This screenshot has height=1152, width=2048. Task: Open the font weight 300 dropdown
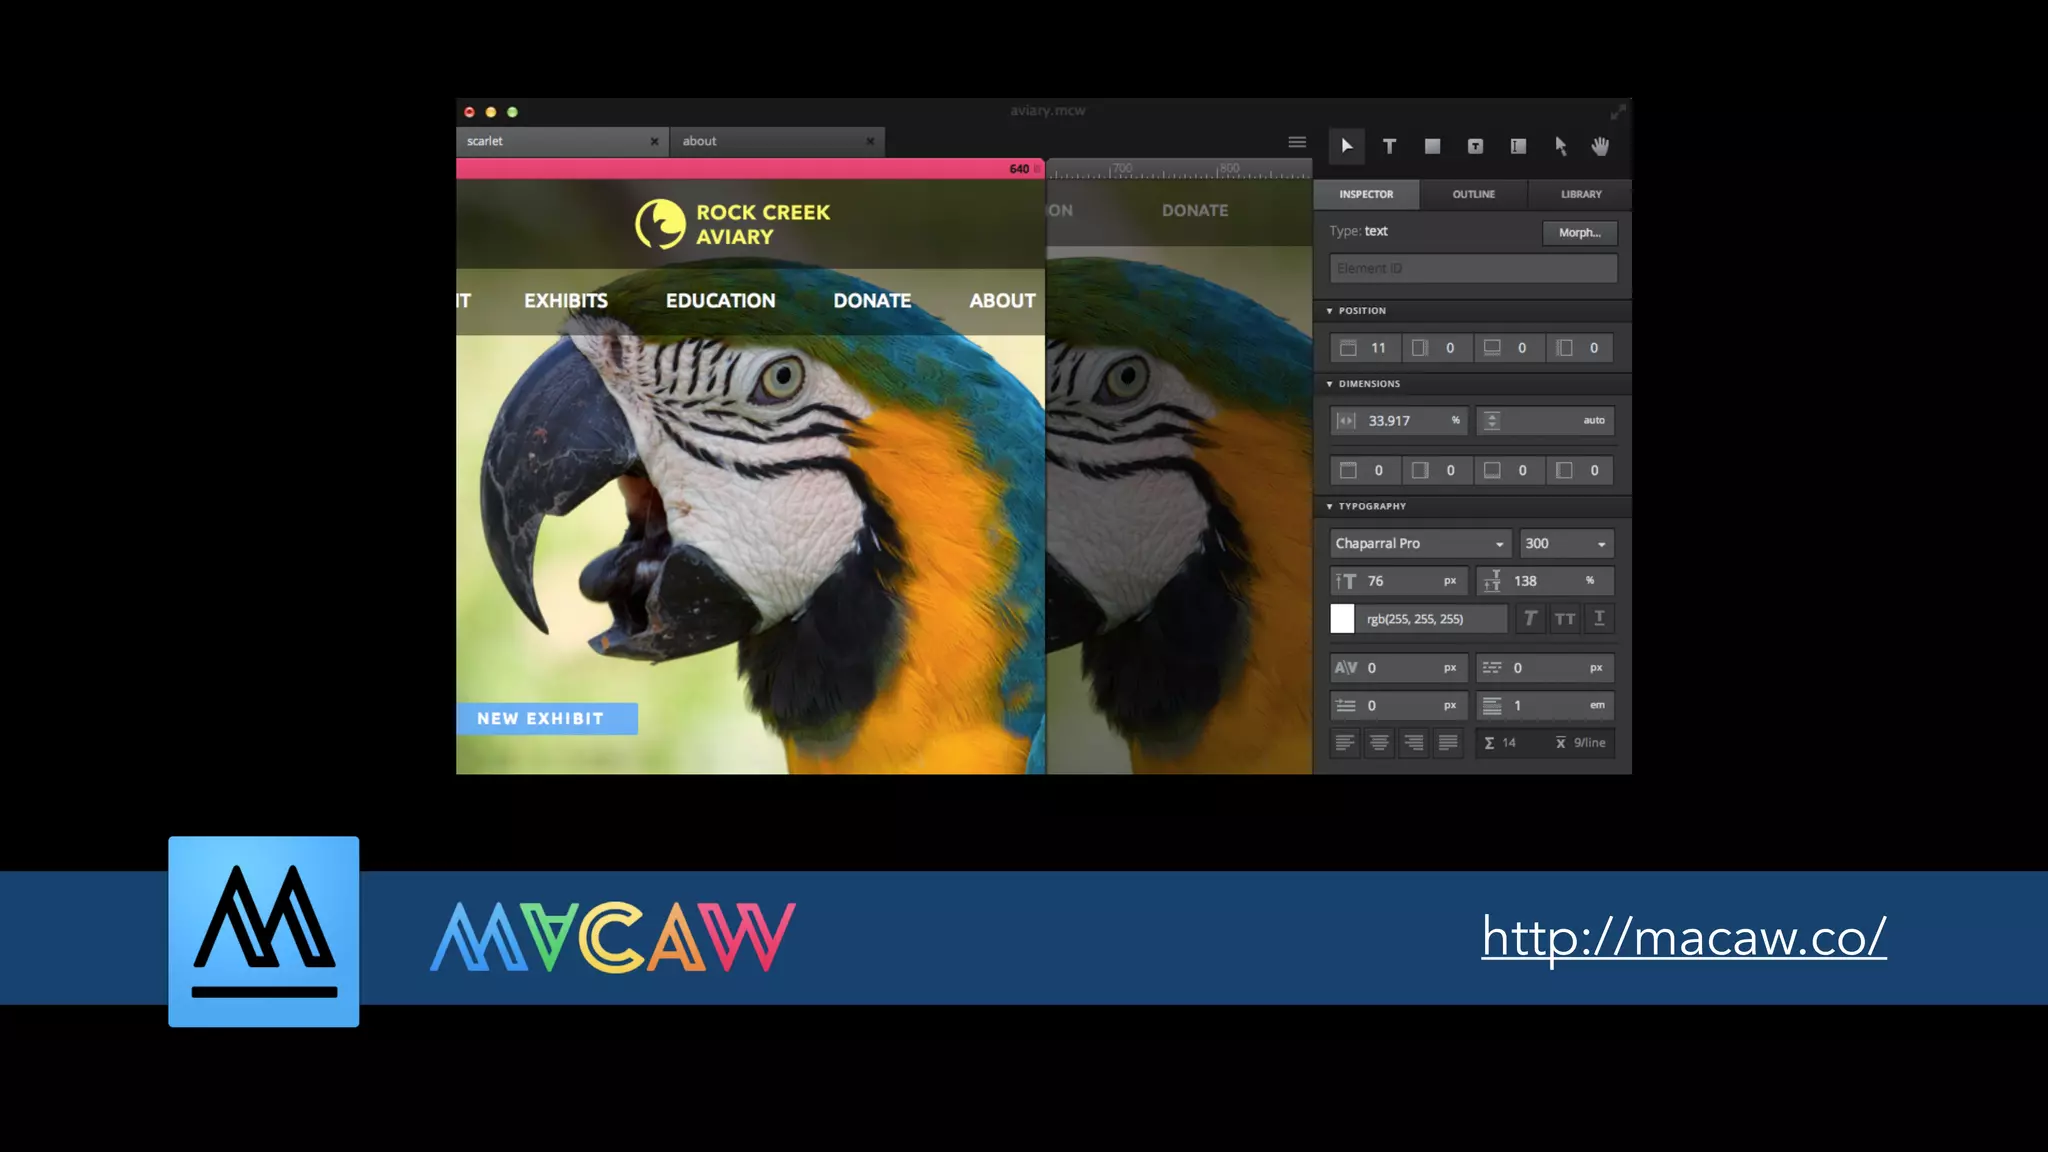click(x=1566, y=544)
